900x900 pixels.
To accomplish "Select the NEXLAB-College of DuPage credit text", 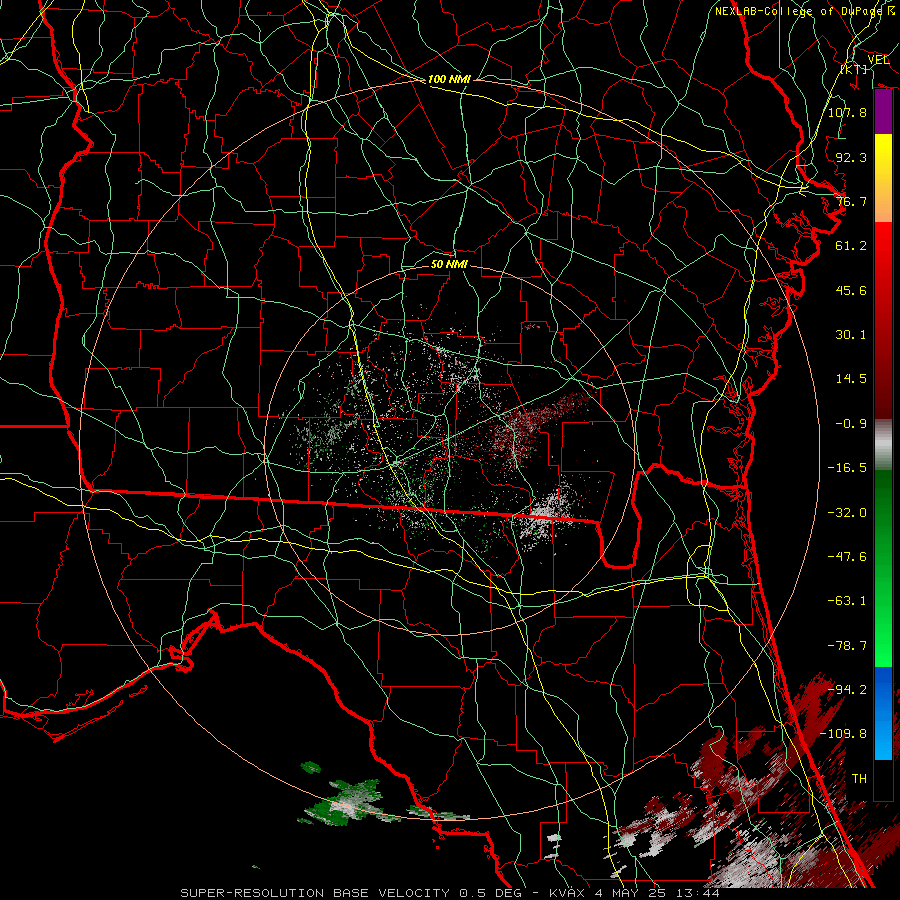I will [805, 11].
